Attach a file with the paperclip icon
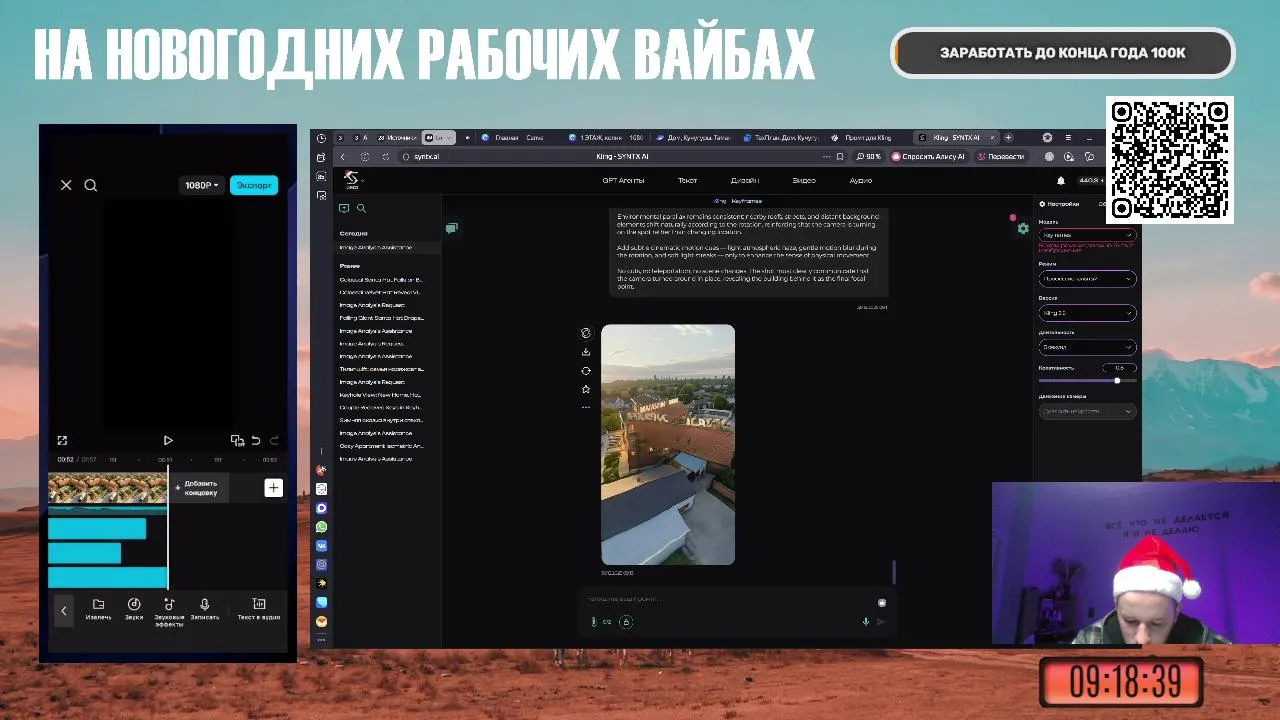 593,622
